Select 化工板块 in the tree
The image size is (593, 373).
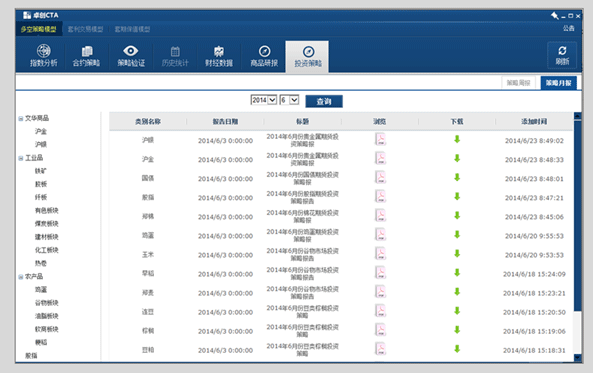(47, 250)
